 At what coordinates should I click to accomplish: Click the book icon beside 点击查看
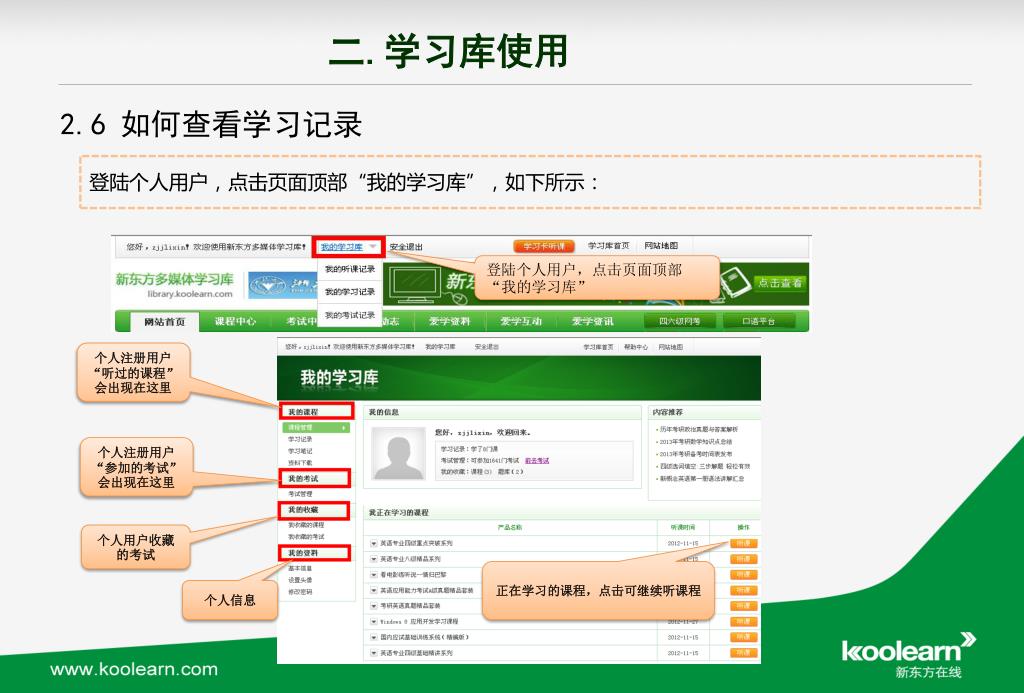[x=736, y=283]
